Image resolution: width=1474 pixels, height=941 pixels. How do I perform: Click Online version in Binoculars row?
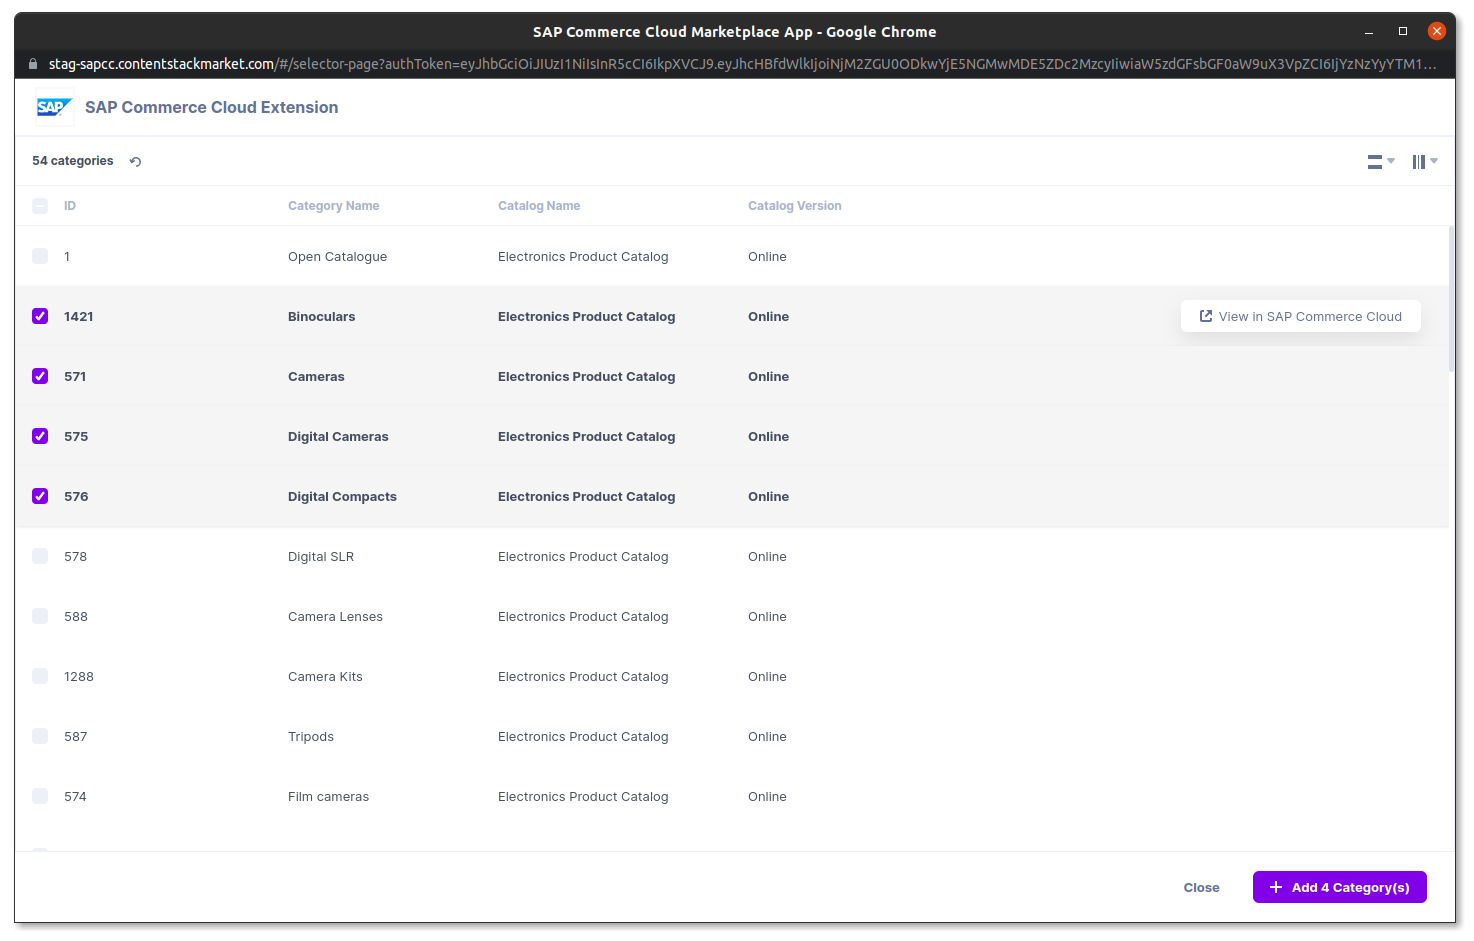point(768,316)
